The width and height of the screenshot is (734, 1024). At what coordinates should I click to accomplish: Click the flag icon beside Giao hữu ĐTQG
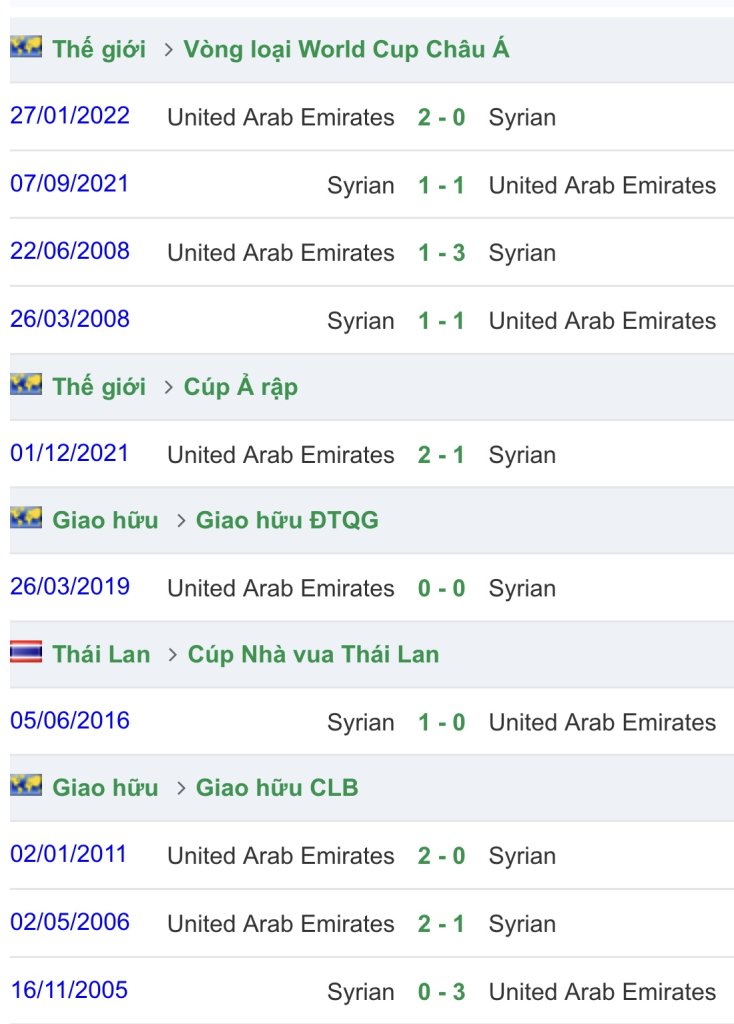coord(26,518)
